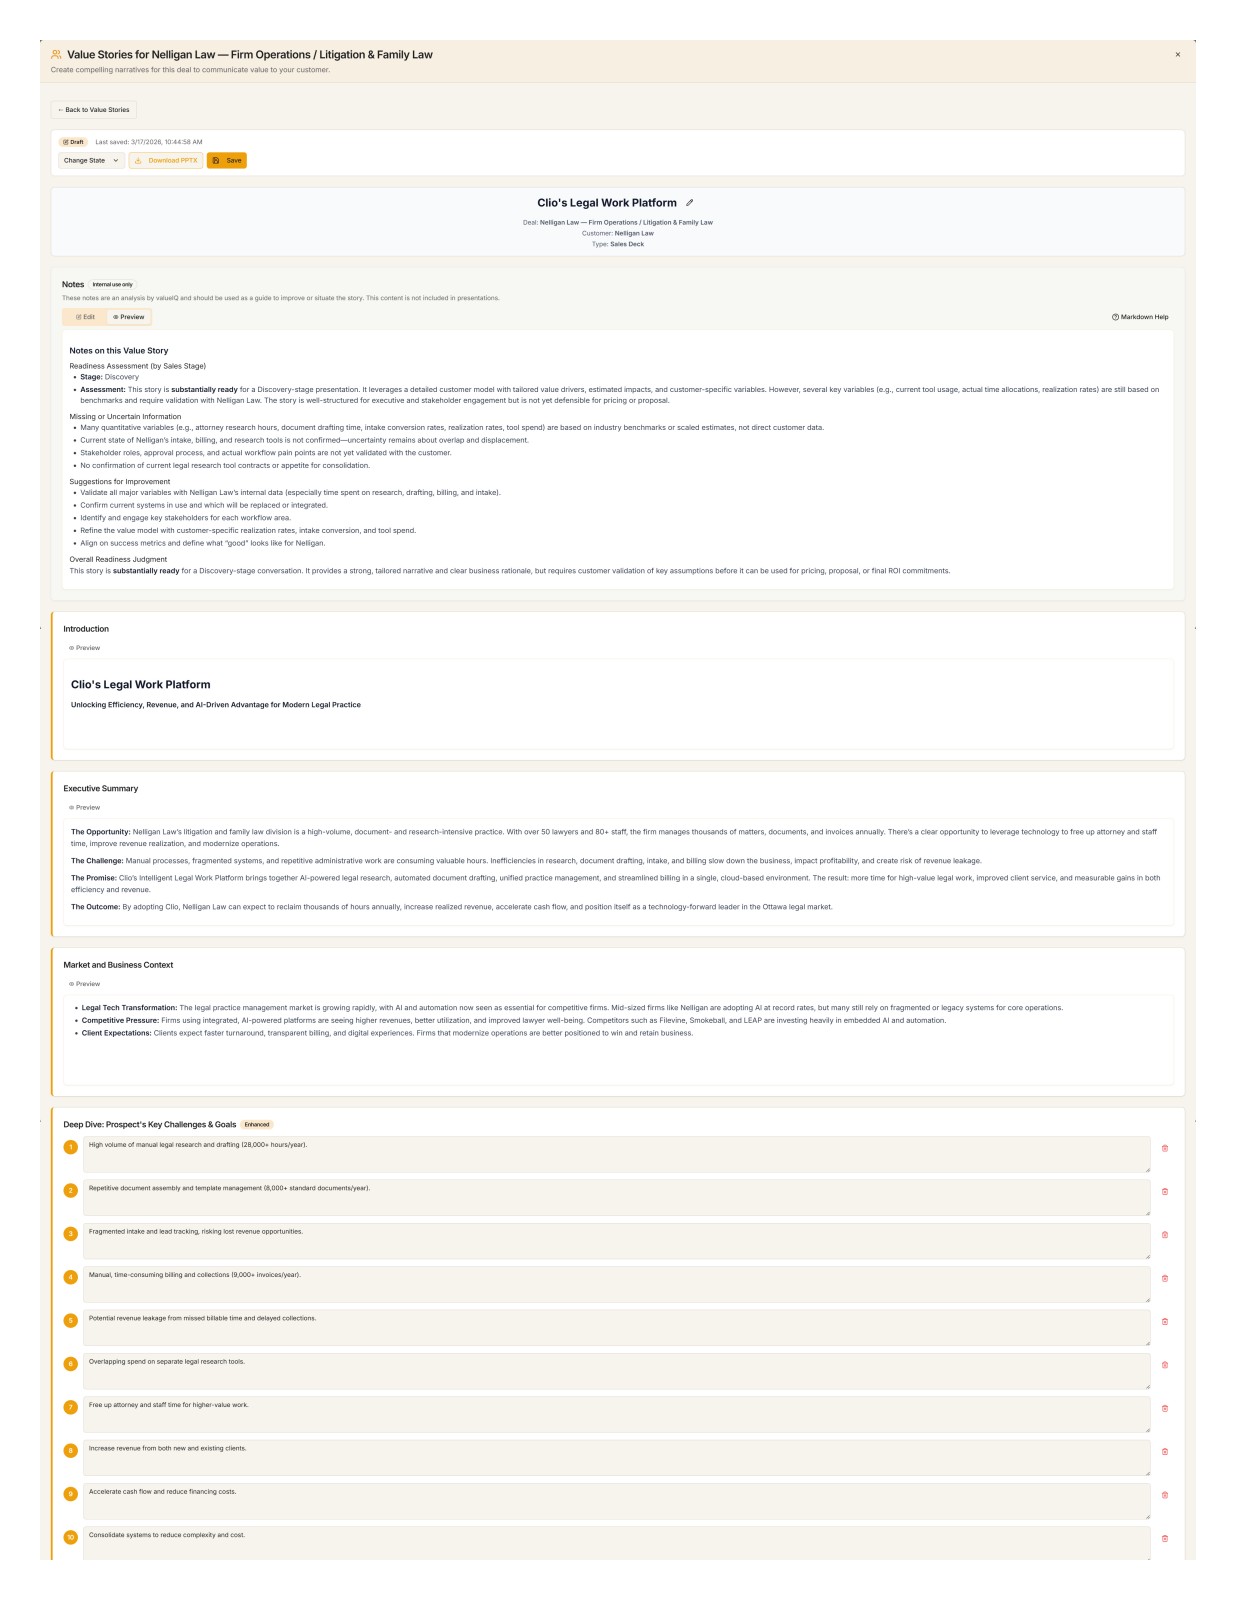Delete challenge about manual legal research

click(1165, 1148)
